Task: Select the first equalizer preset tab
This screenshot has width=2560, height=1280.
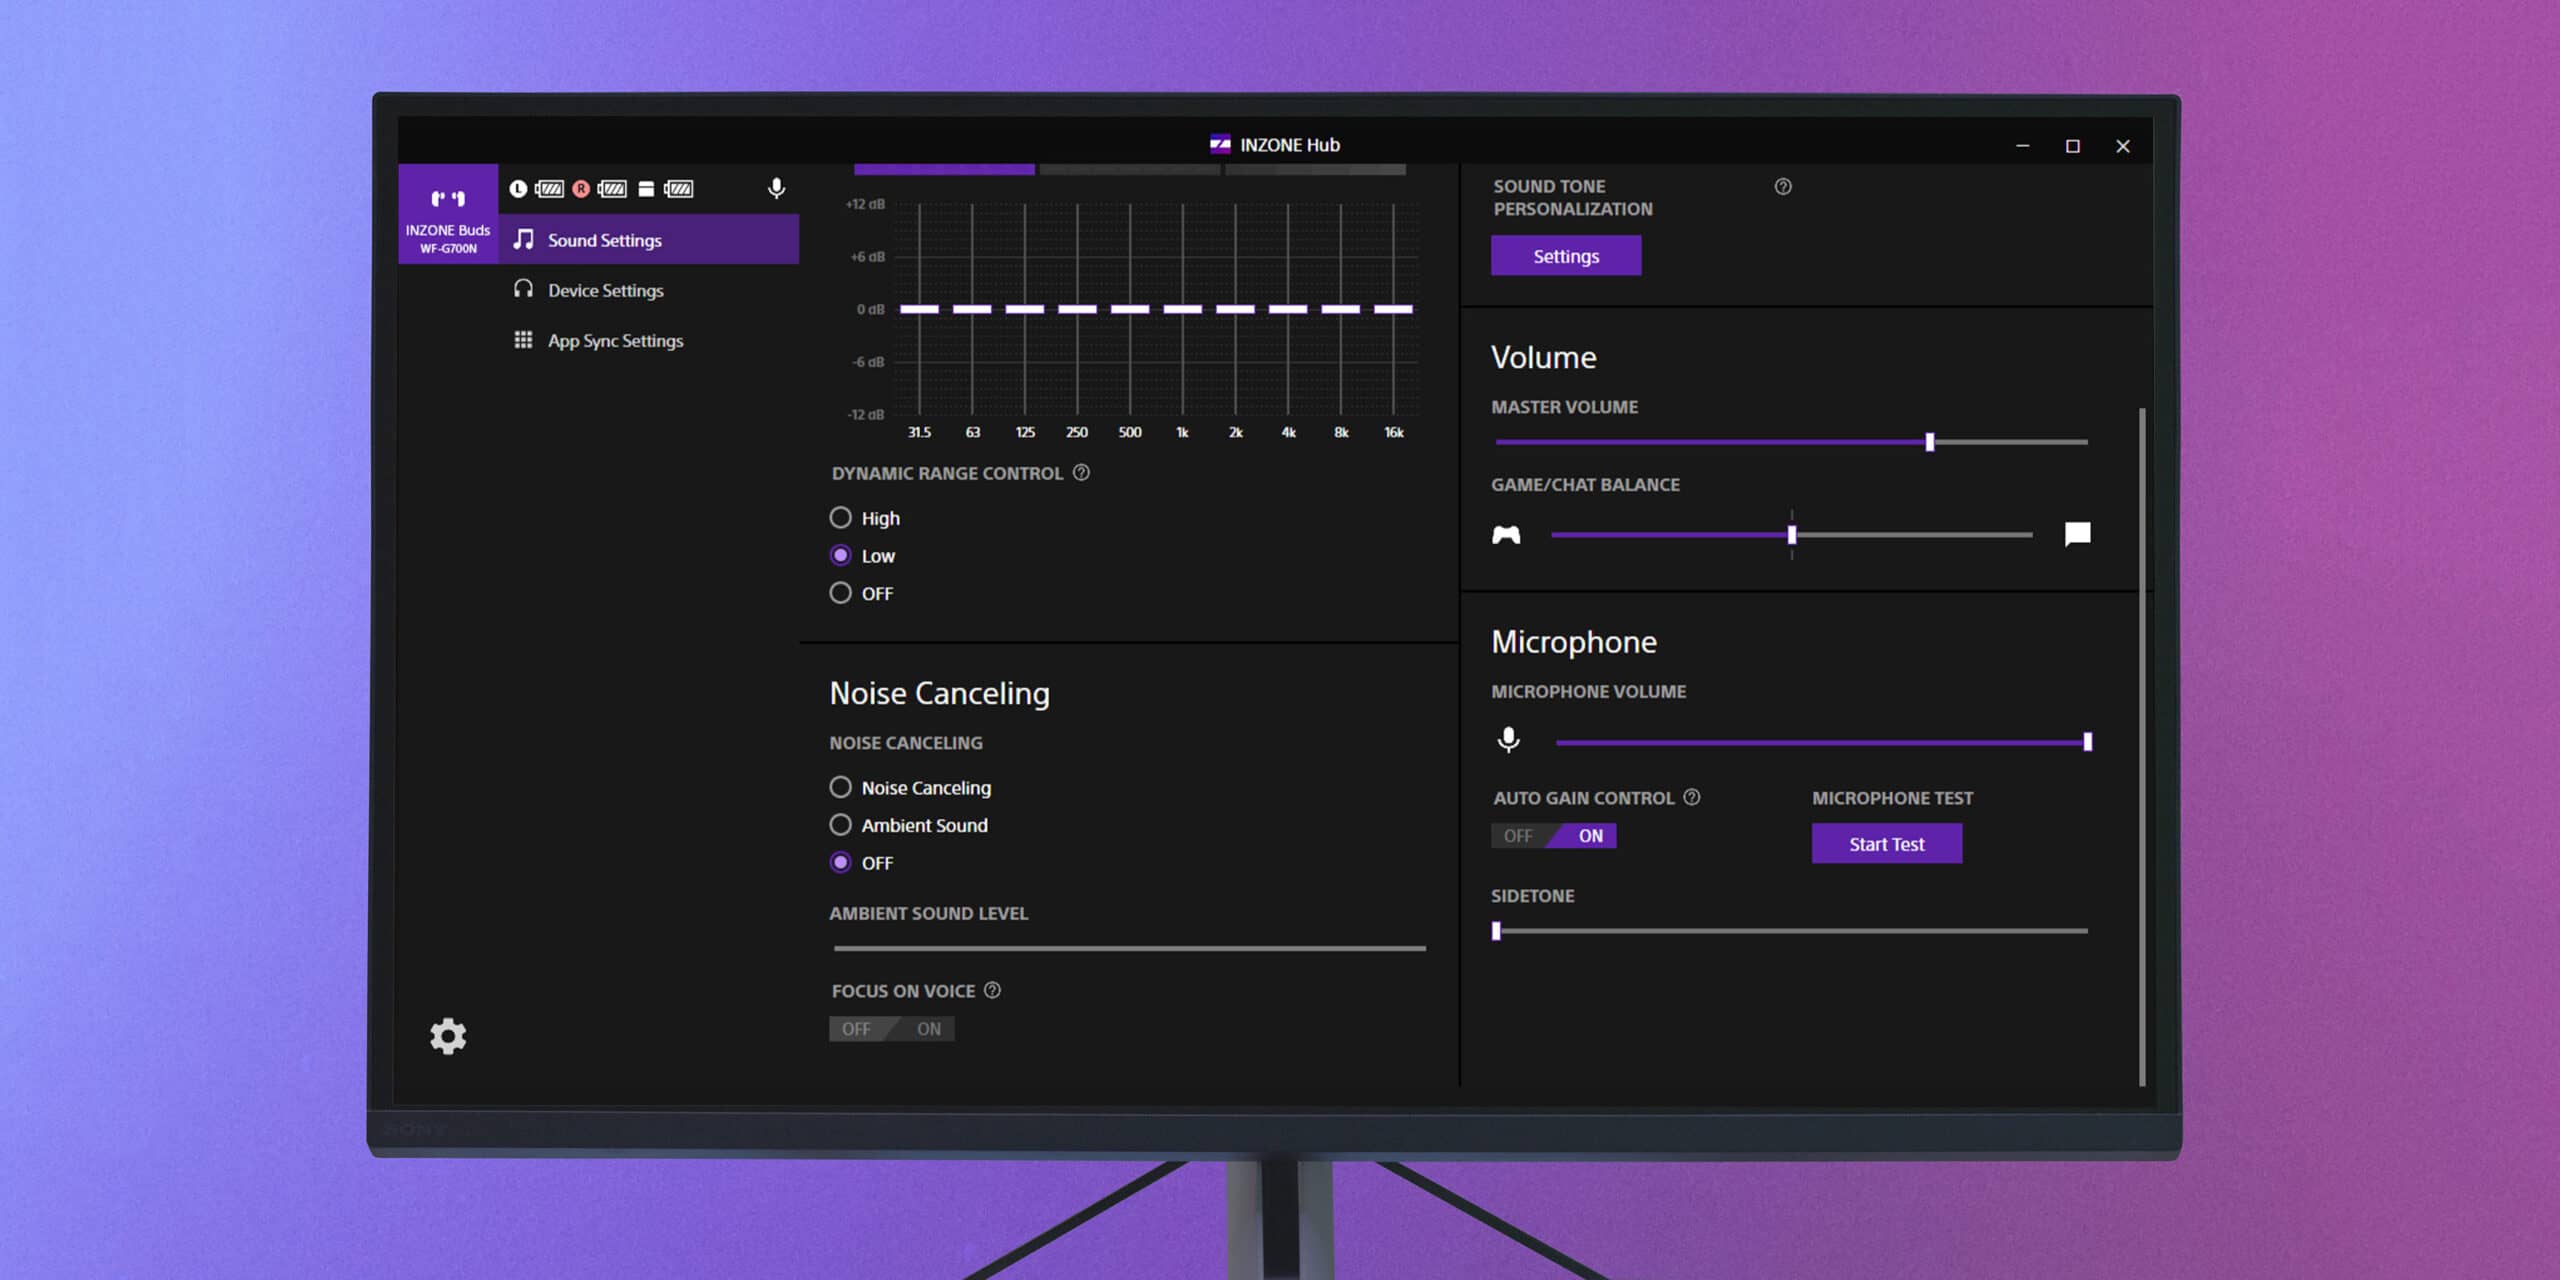Action: coord(944,170)
